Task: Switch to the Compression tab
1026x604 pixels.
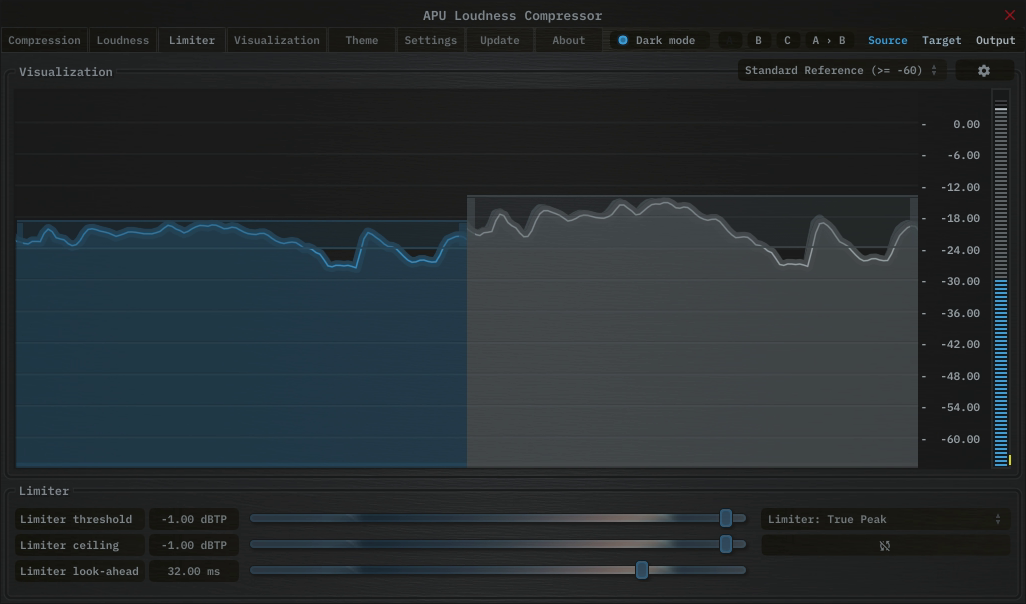Action: (44, 40)
